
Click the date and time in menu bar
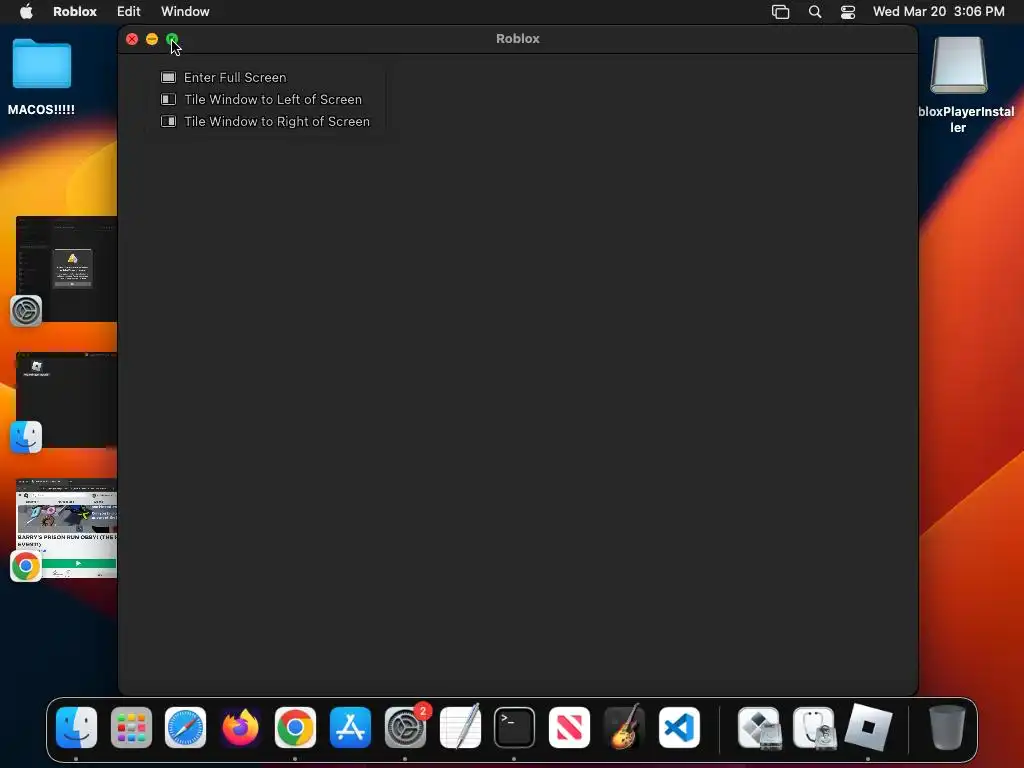point(938,11)
